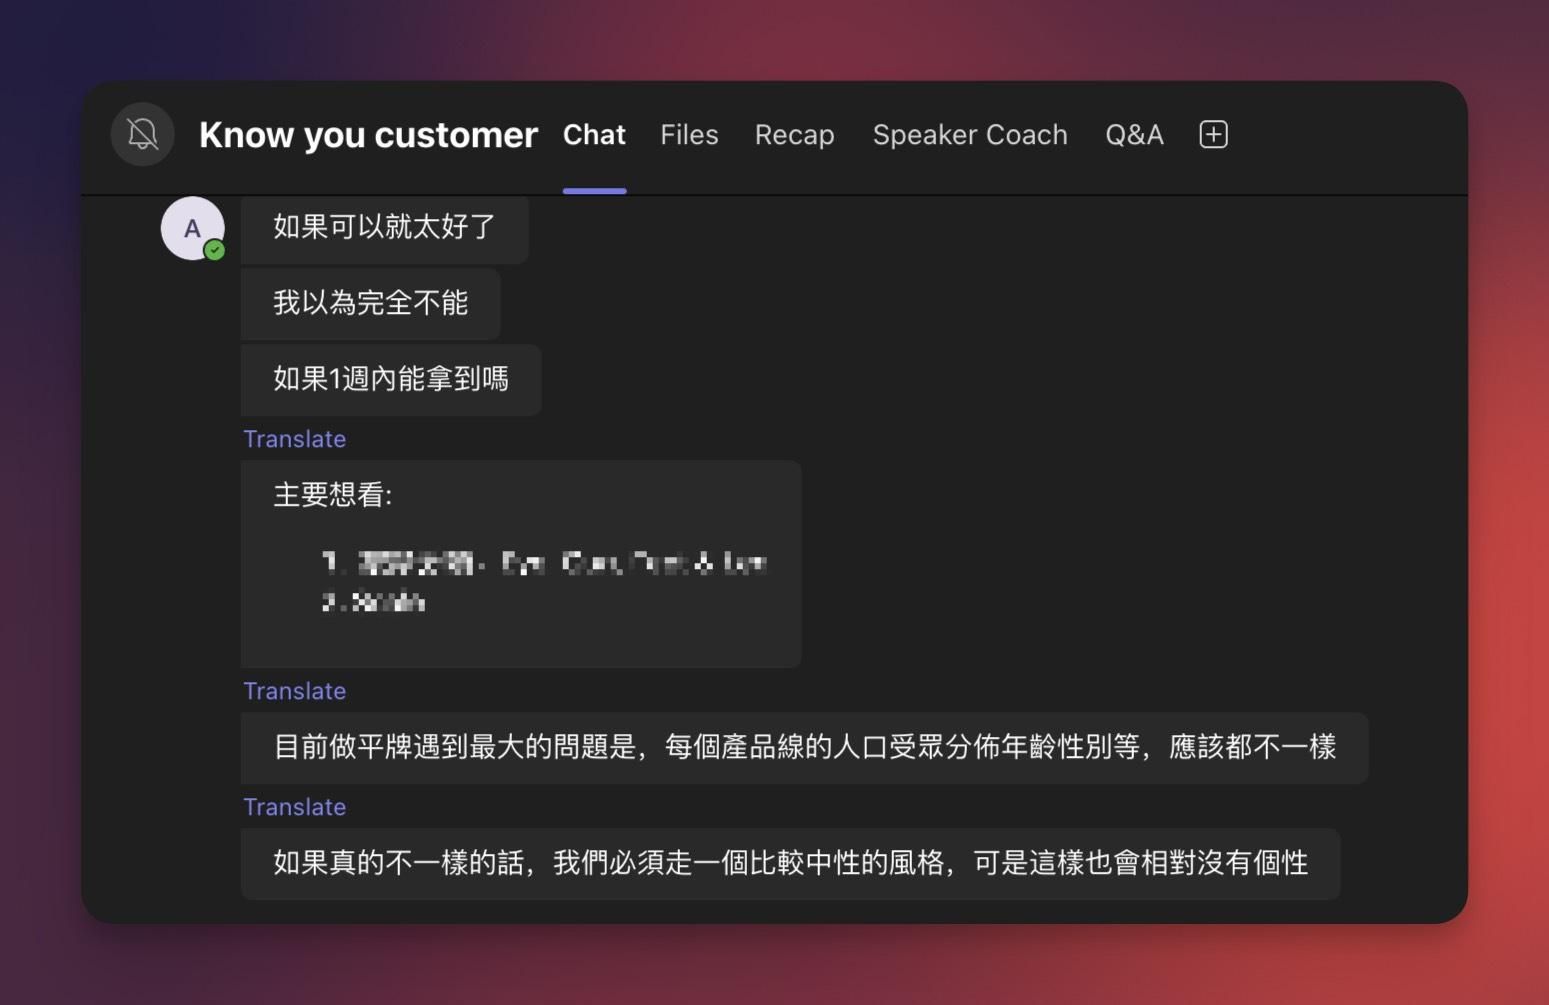This screenshot has height=1005, width=1549.
Task: Click Translate above the 如果真的不一樣 message
Action: 295,807
